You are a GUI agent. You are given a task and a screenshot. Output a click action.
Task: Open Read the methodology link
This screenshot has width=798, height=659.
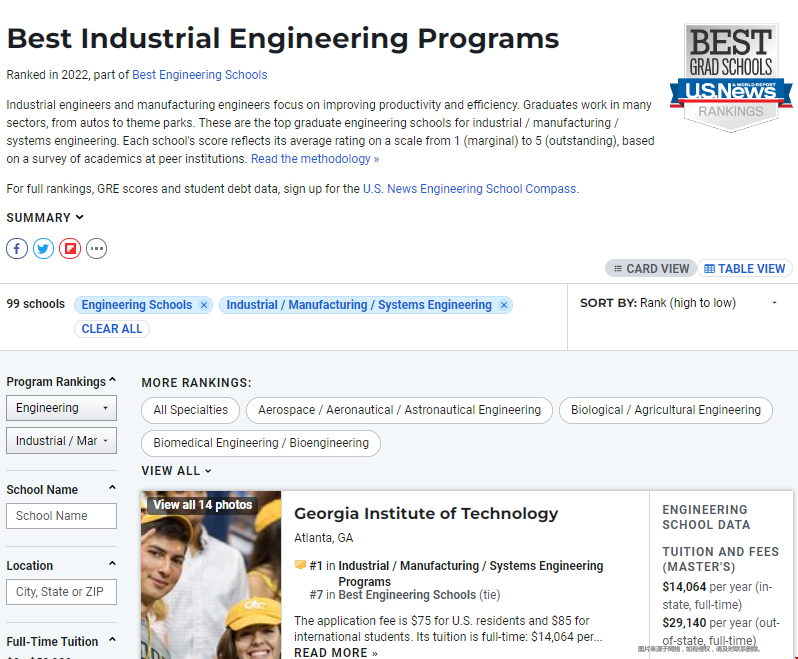coord(315,159)
